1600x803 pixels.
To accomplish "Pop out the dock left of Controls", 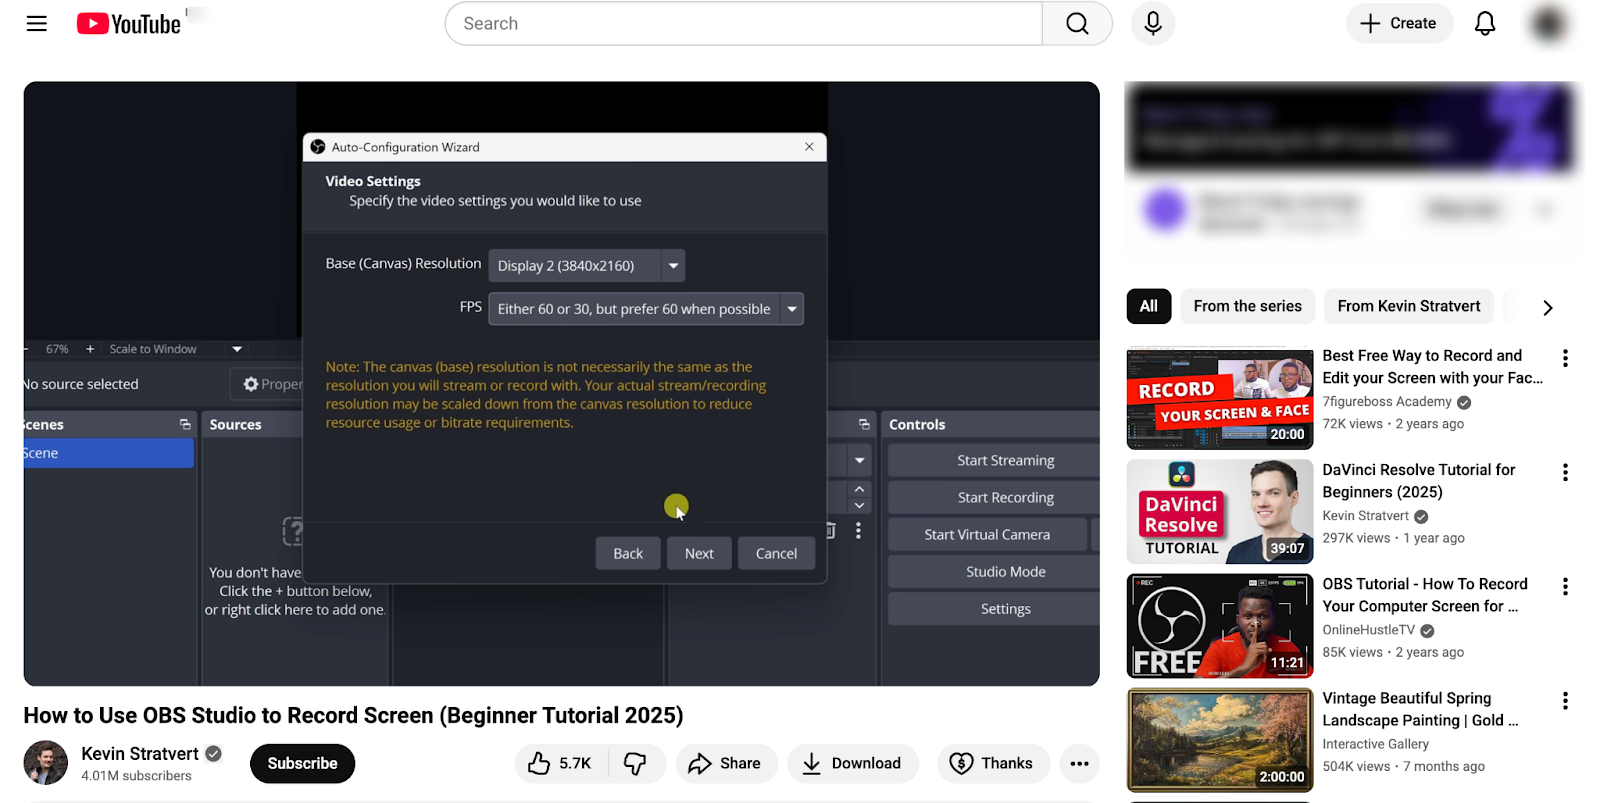I will click(x=864, y=424).
